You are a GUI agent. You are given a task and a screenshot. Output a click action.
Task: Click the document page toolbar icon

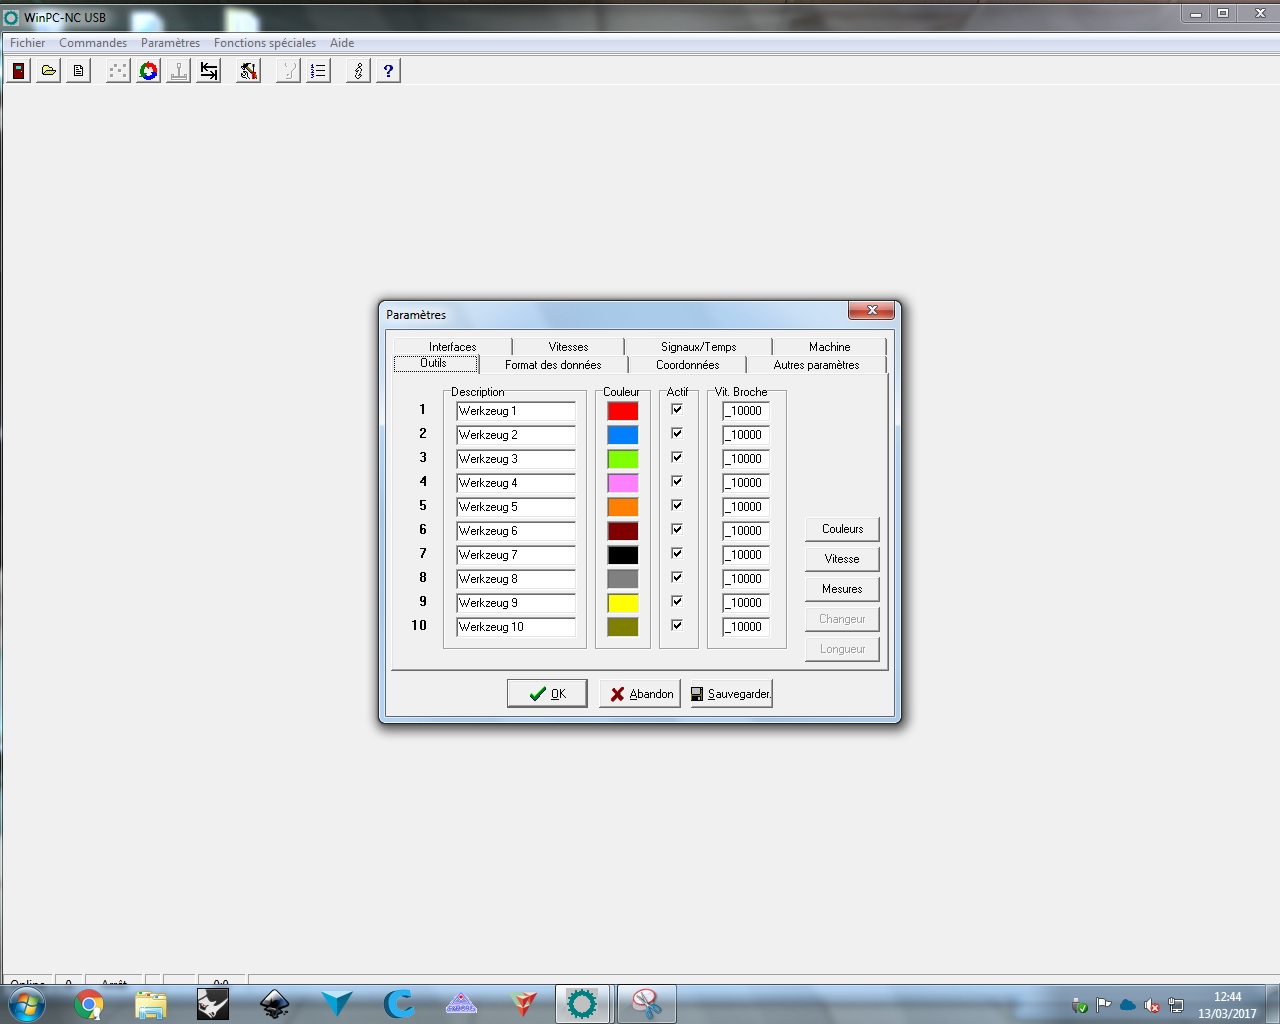78,71
